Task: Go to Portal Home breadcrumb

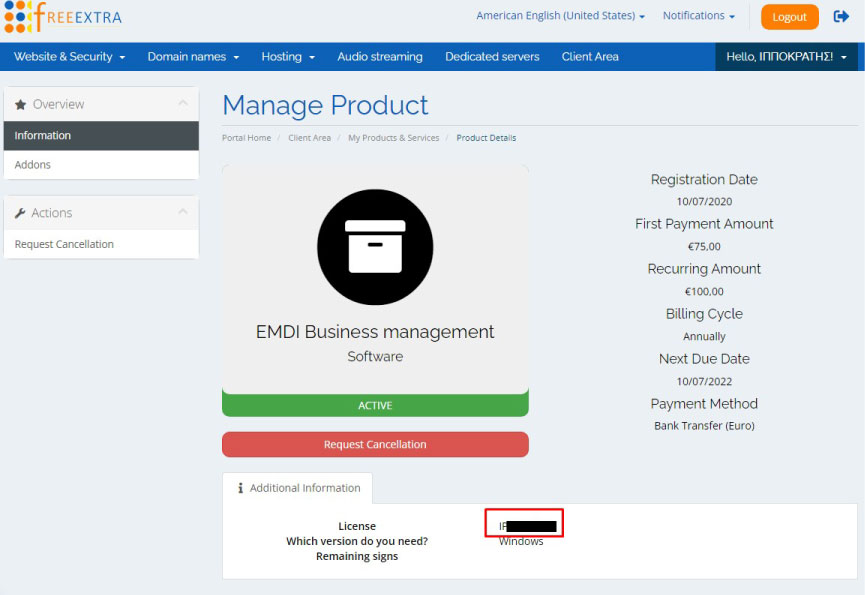Action: pyautogui.click(x=247, y=138)
